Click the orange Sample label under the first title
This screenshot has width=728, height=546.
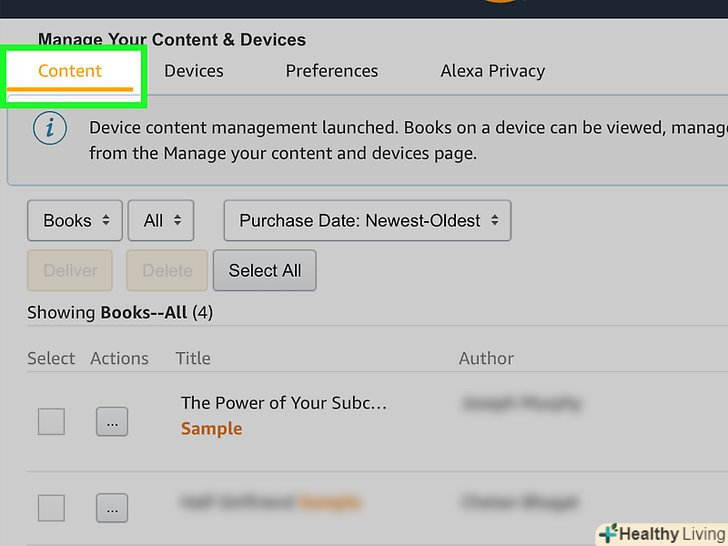(211, 428)
